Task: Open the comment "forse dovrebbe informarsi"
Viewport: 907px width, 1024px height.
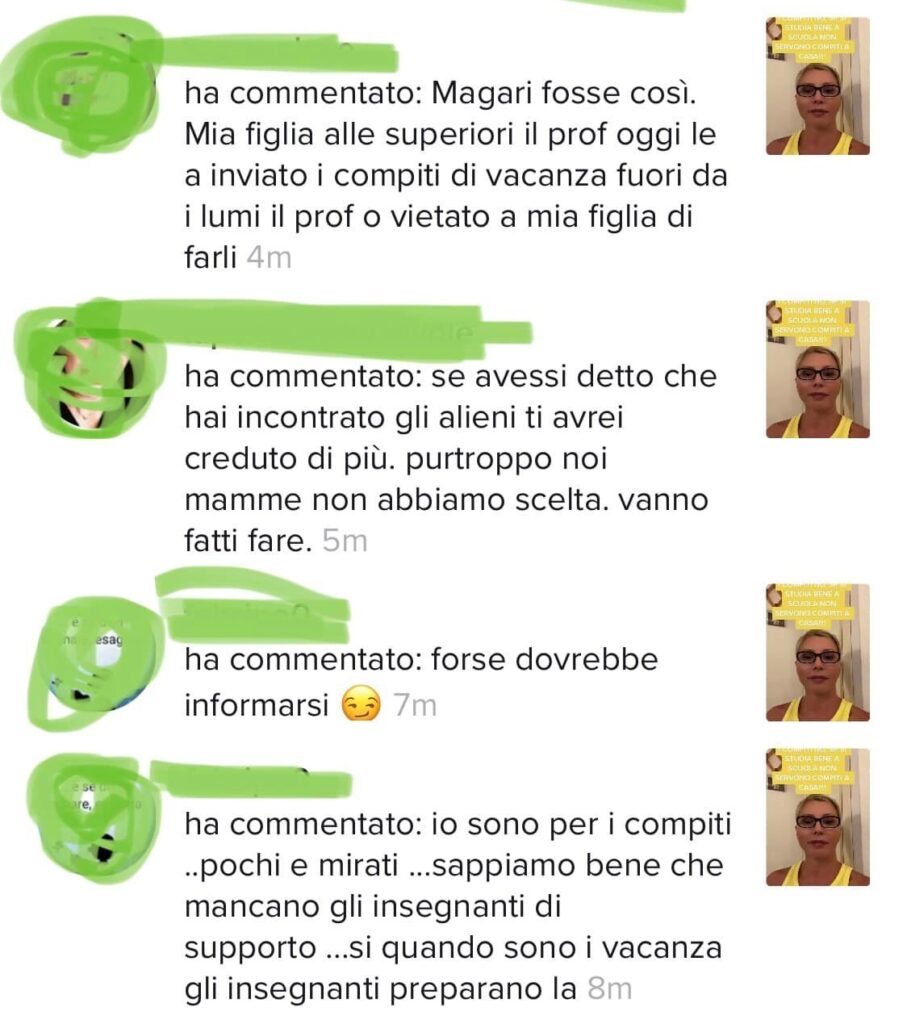Action: (x=421, y=682)
